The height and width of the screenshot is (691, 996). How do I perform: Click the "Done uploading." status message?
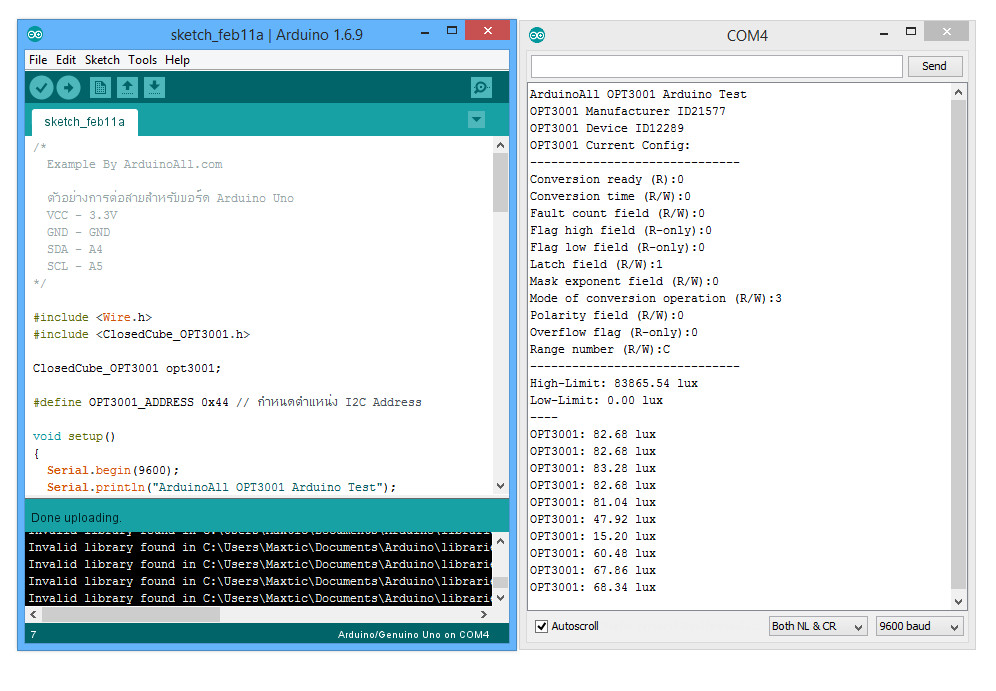tap(76, 518)
